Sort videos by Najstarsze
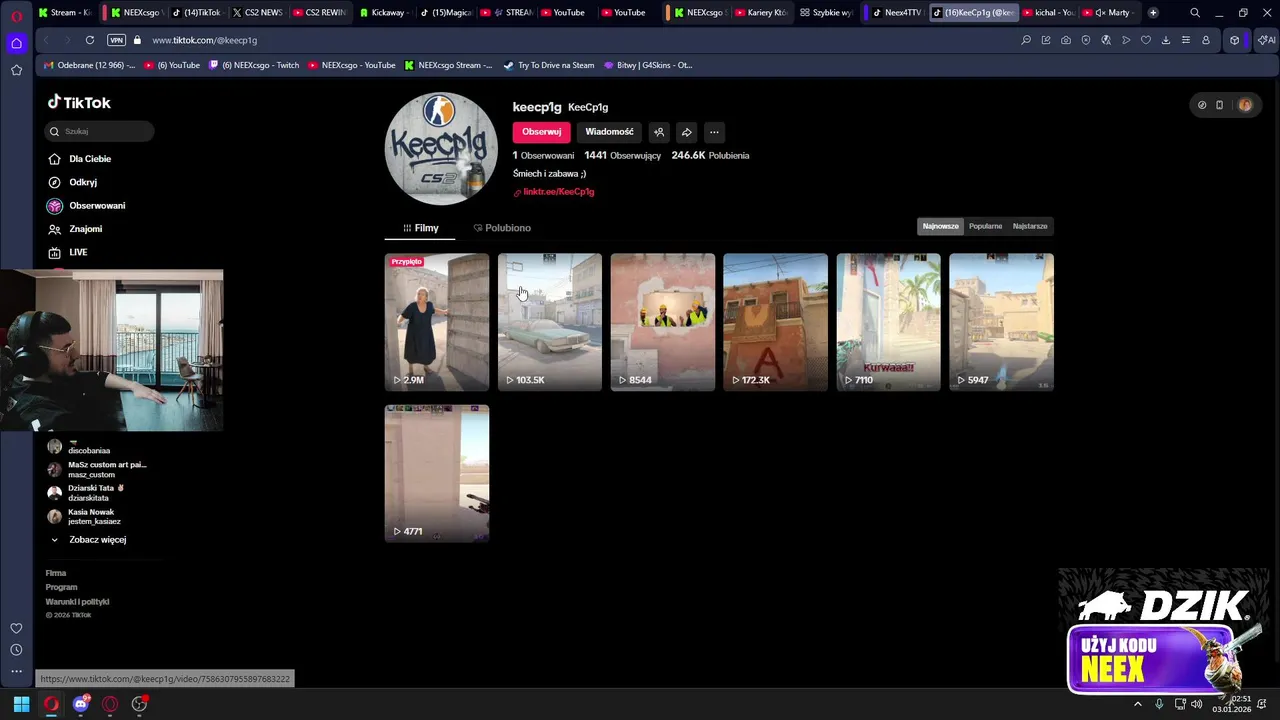 [1030, 226]
